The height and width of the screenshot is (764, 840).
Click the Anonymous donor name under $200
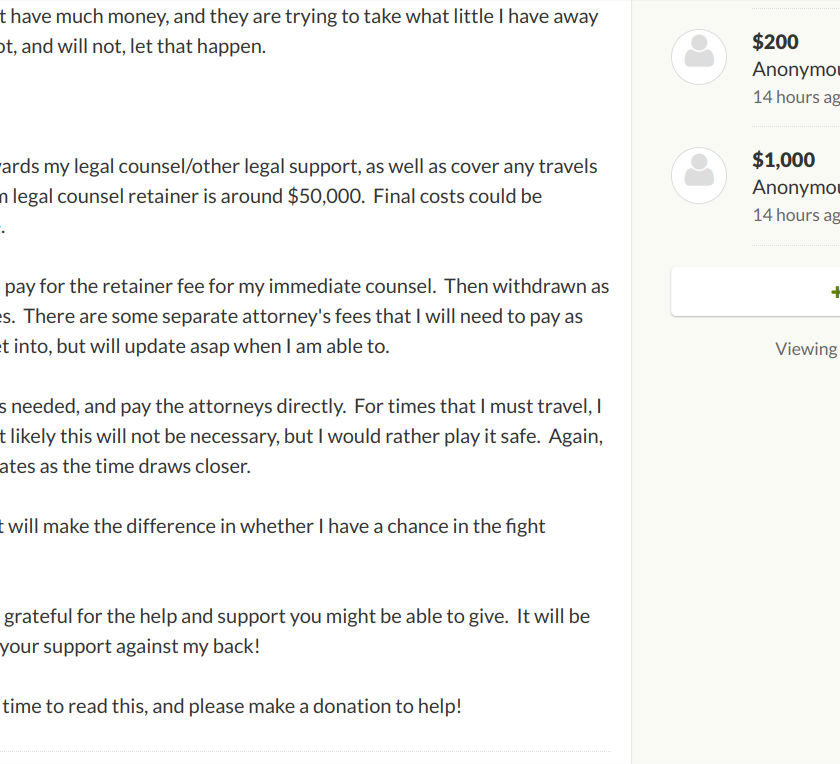click(796, 69)
